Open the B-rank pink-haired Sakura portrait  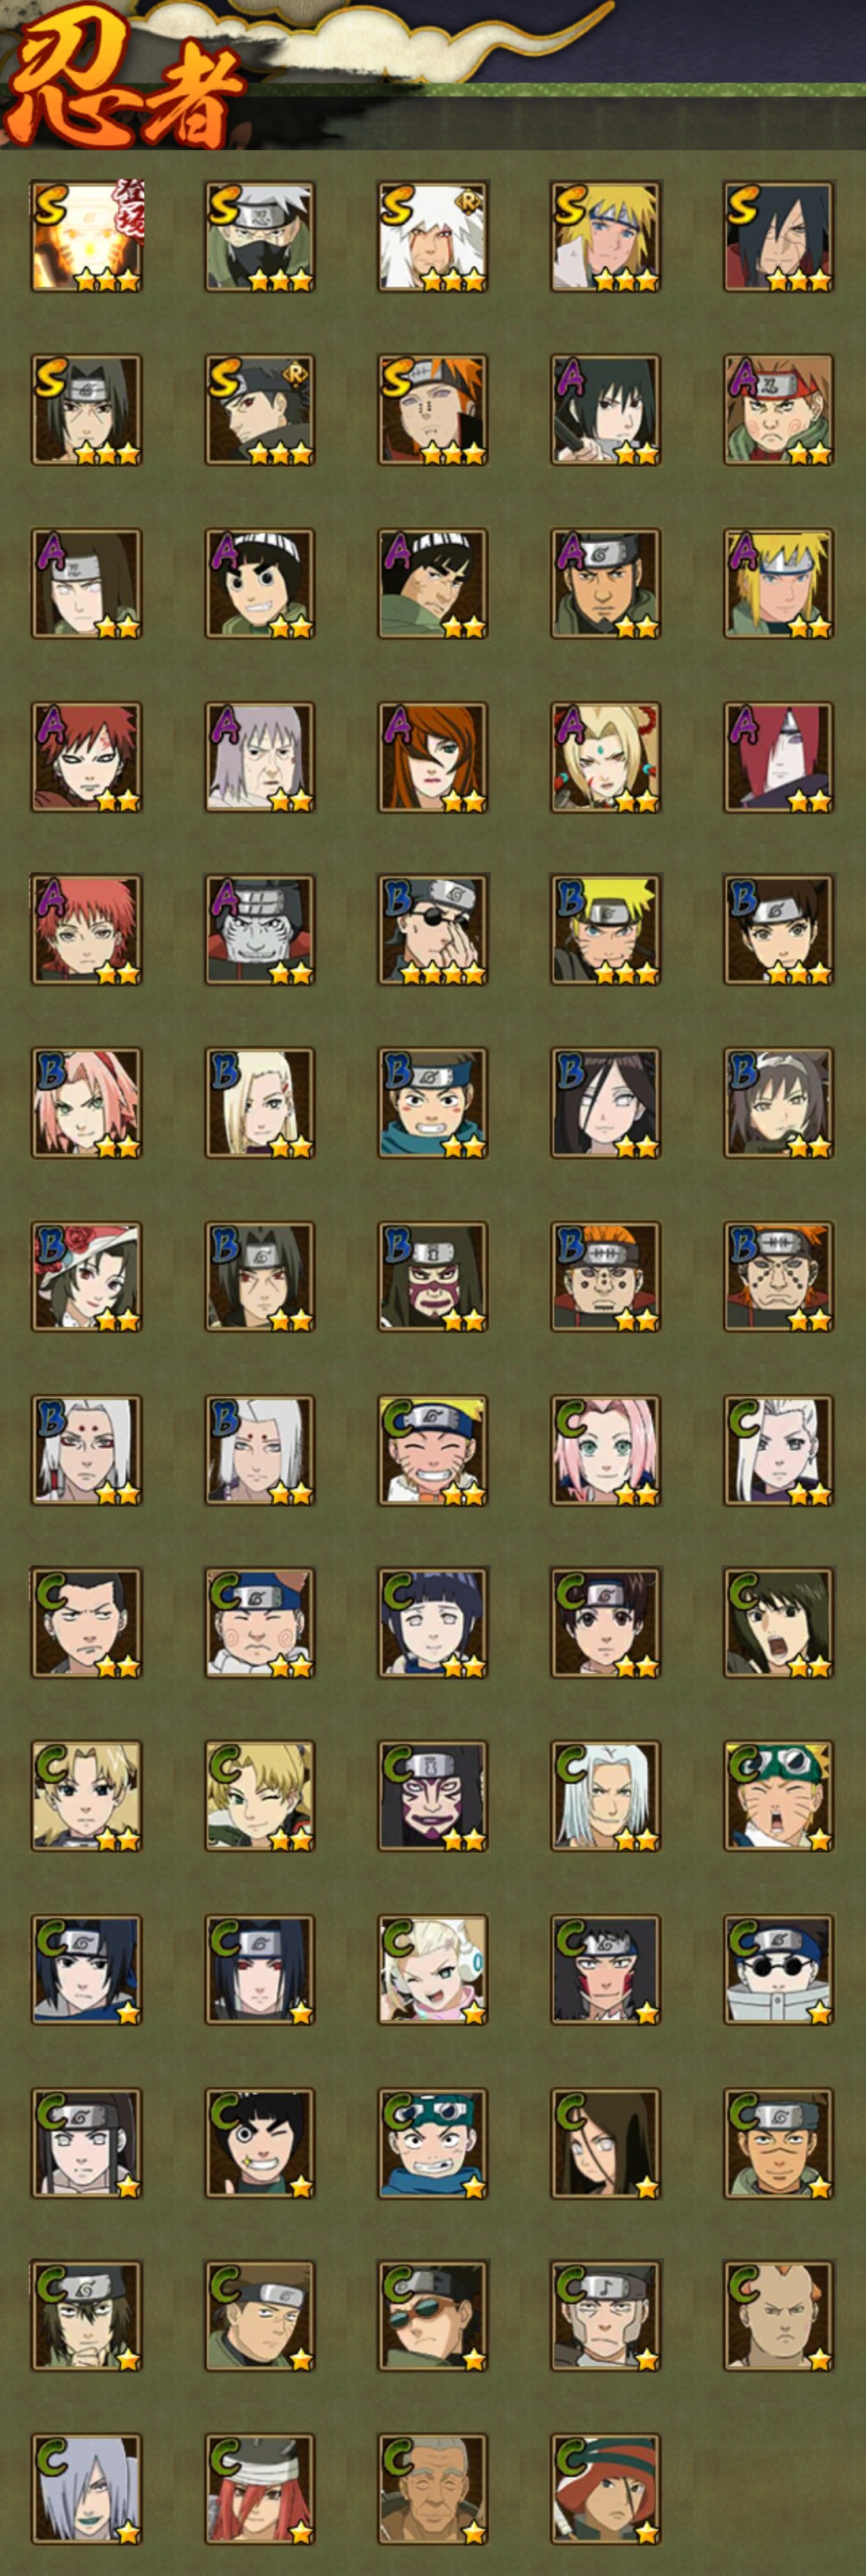click(x=86, y=1103)
